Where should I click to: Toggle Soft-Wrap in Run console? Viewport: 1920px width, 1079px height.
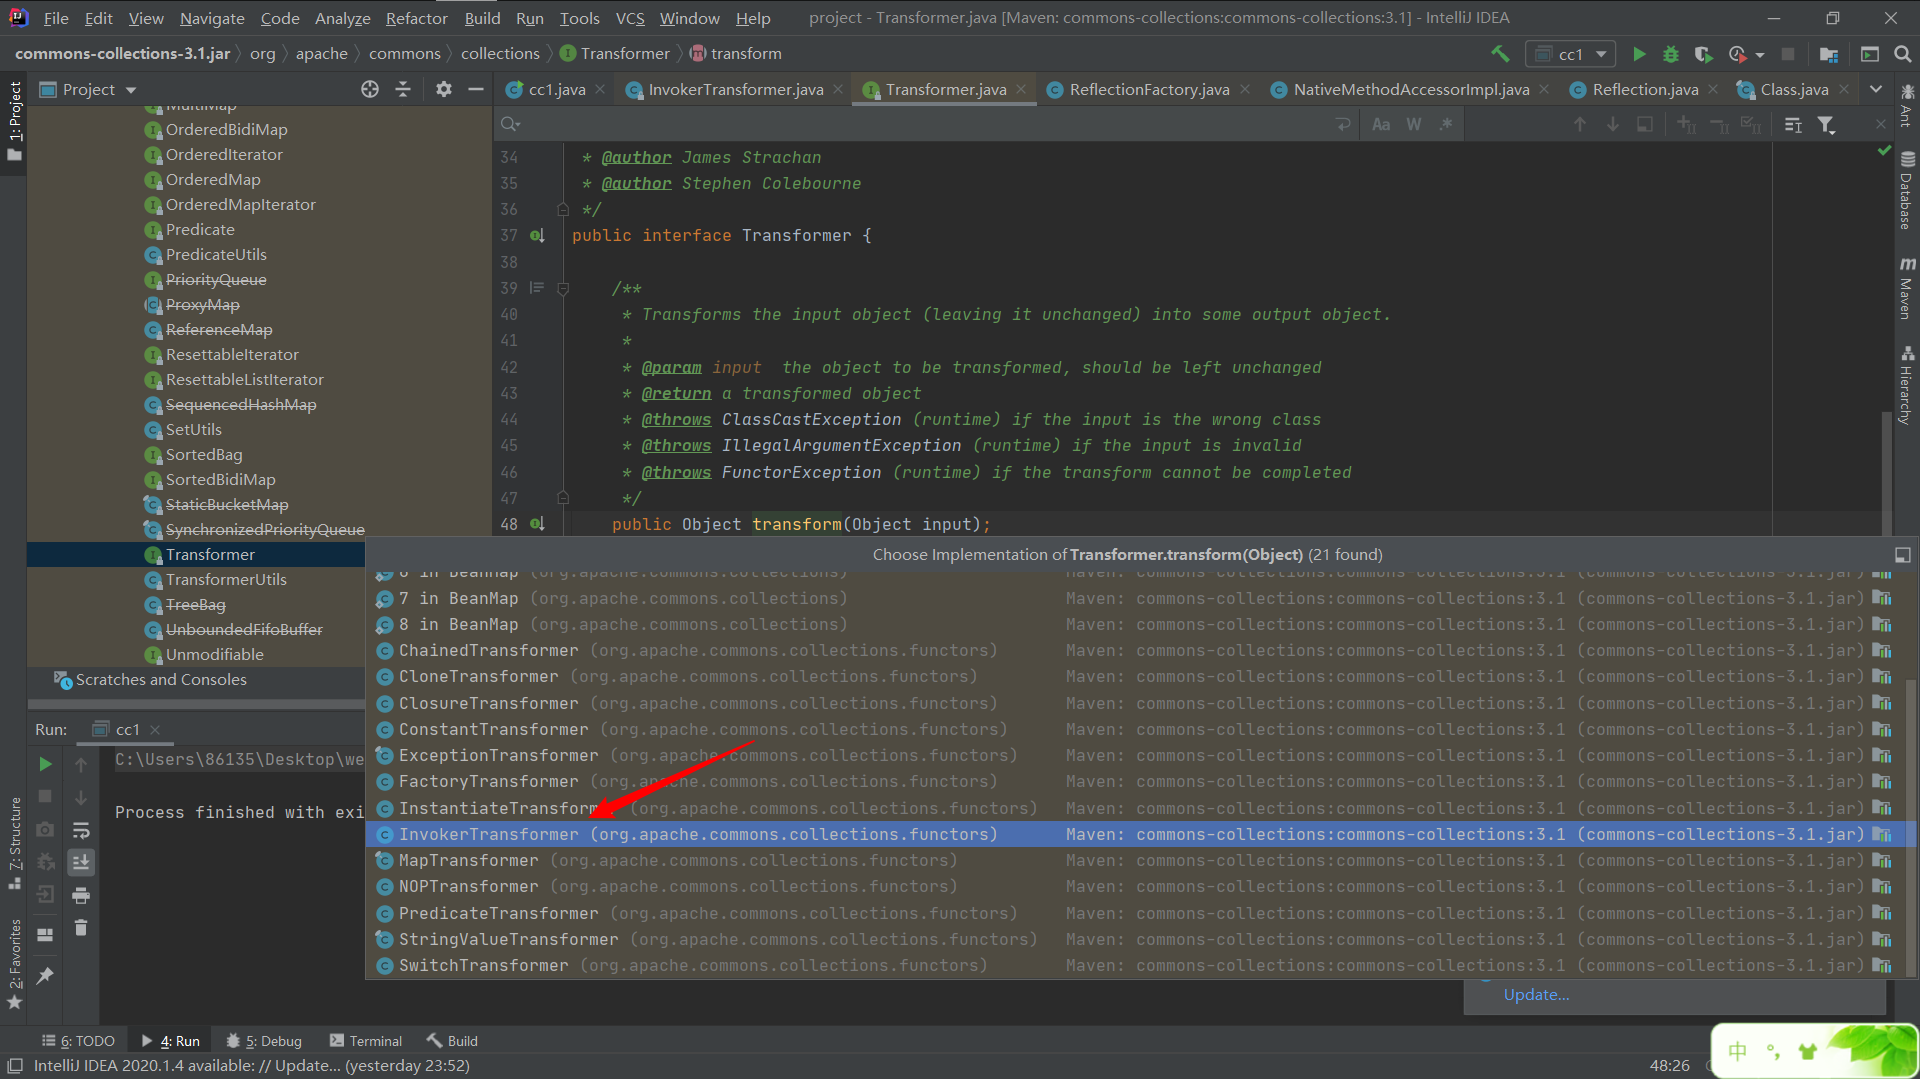pos(81,830)
